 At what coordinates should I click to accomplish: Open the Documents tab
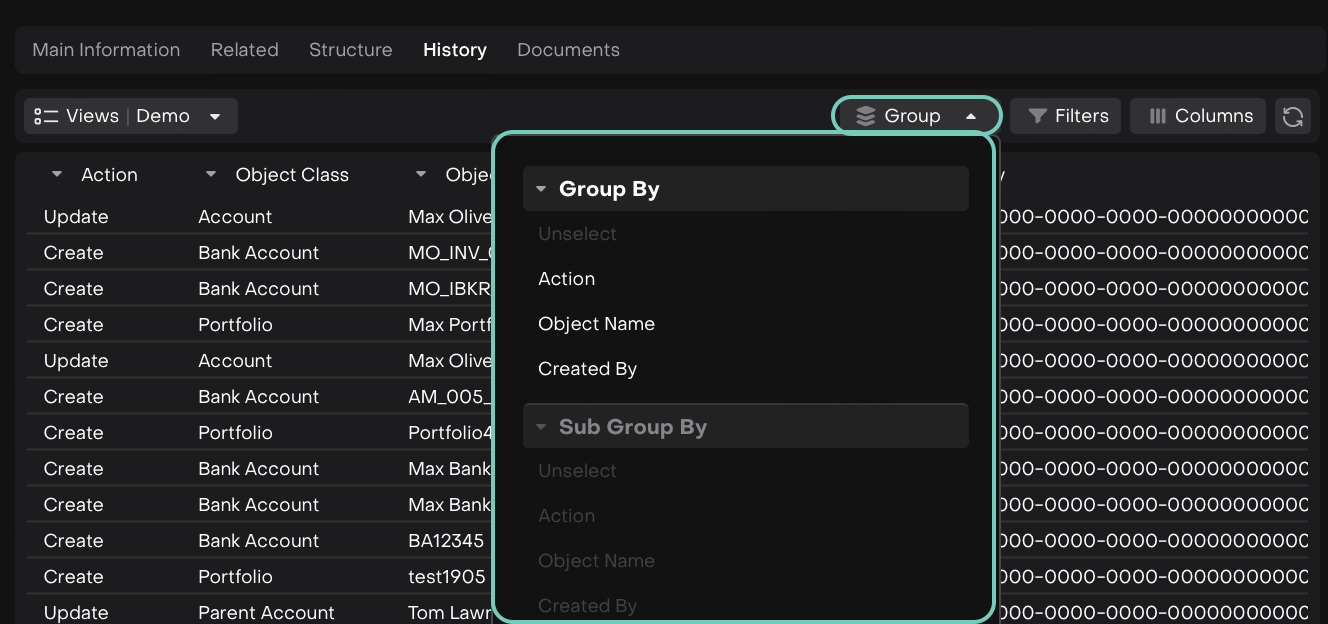[568, 50]
